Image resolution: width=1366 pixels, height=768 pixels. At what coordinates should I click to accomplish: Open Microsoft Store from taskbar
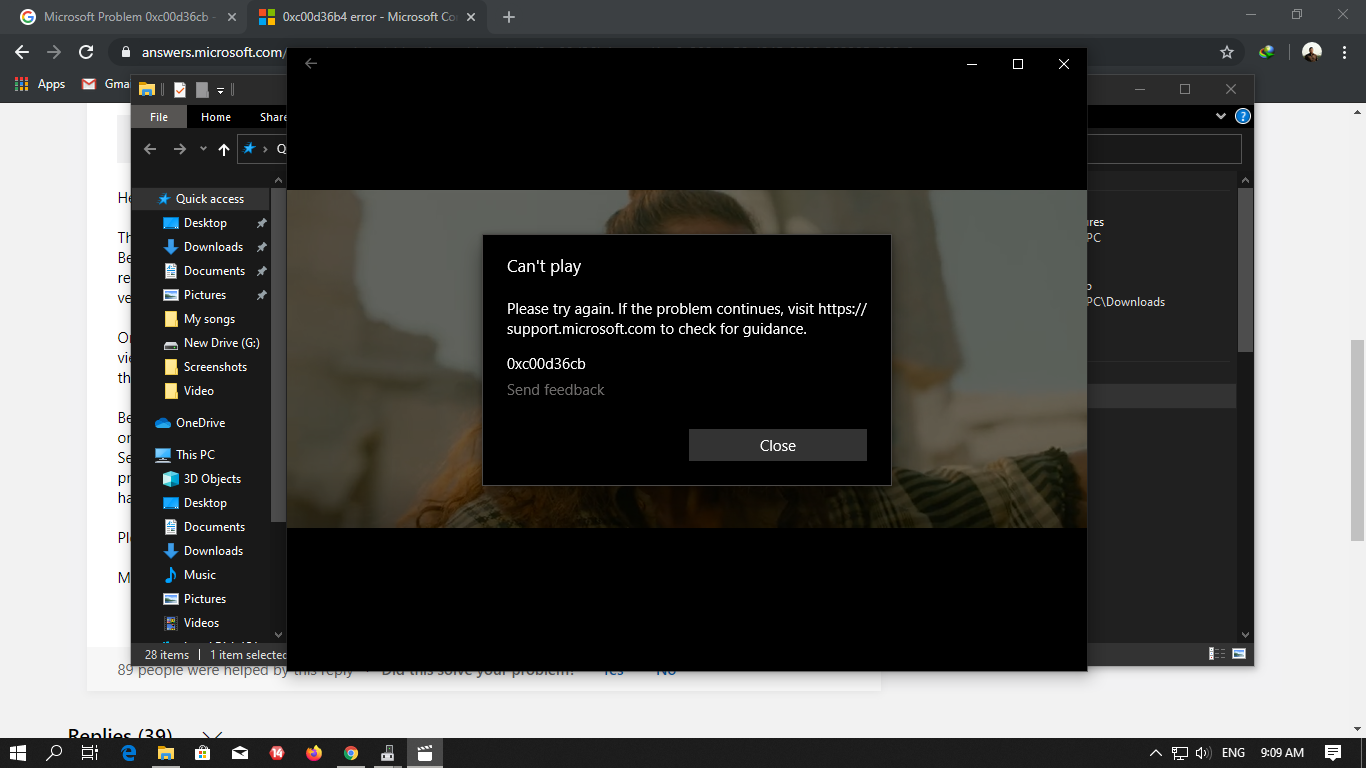click(x=202, y=753)
